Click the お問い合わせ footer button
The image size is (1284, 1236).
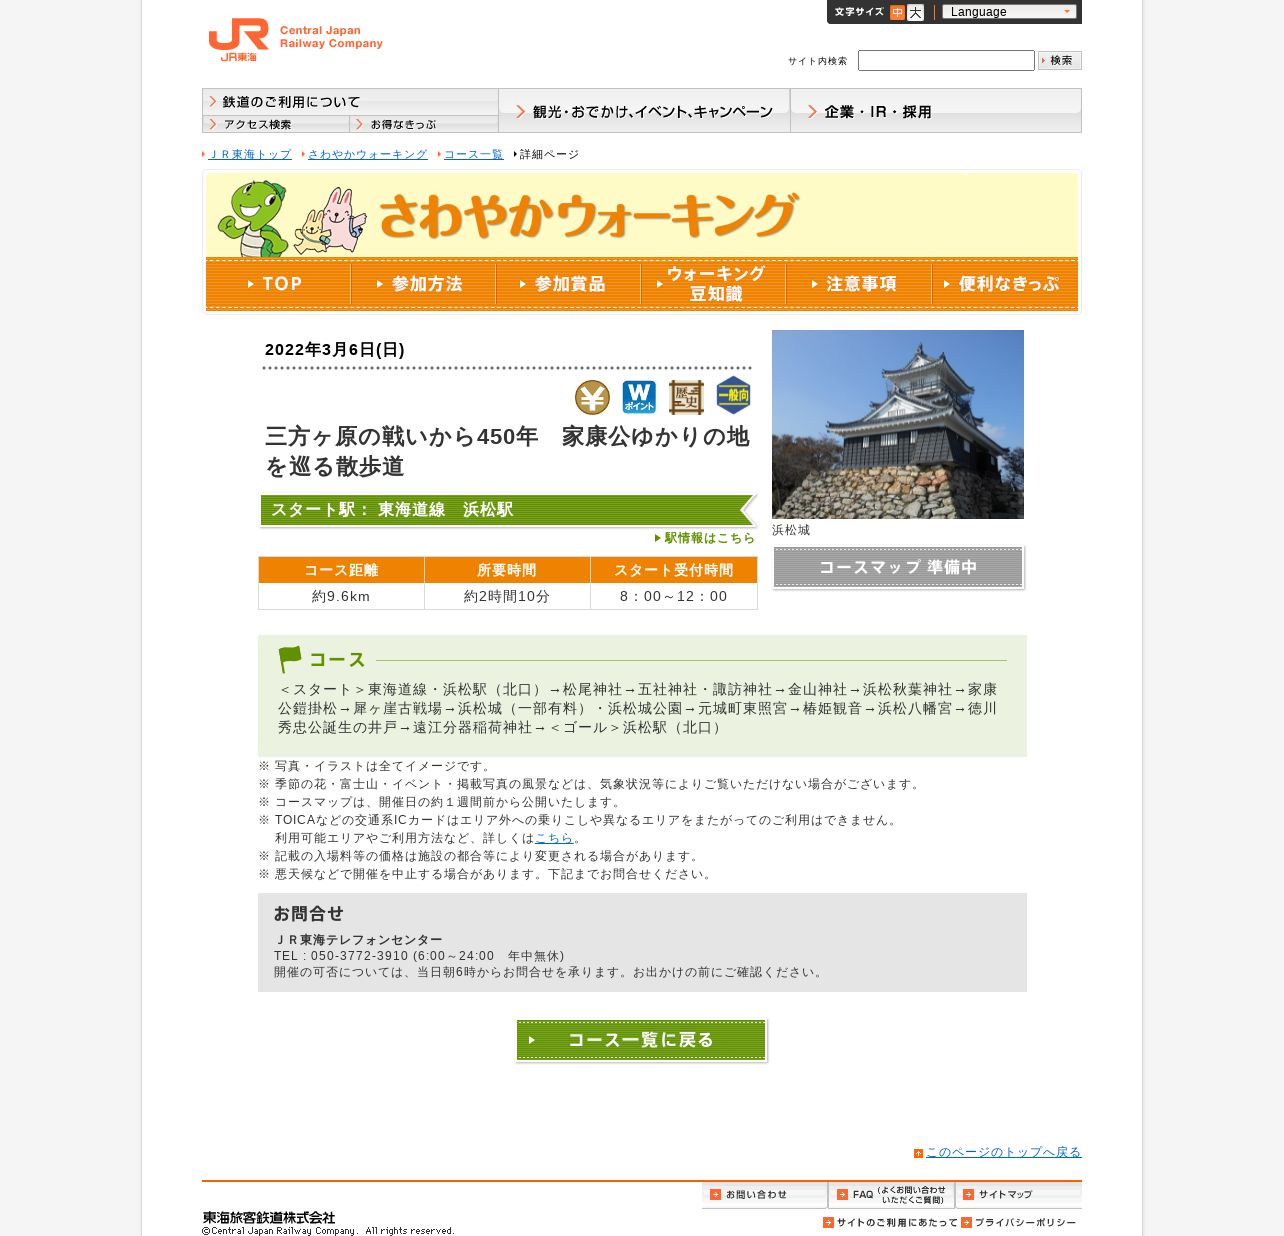[765, 1195]
